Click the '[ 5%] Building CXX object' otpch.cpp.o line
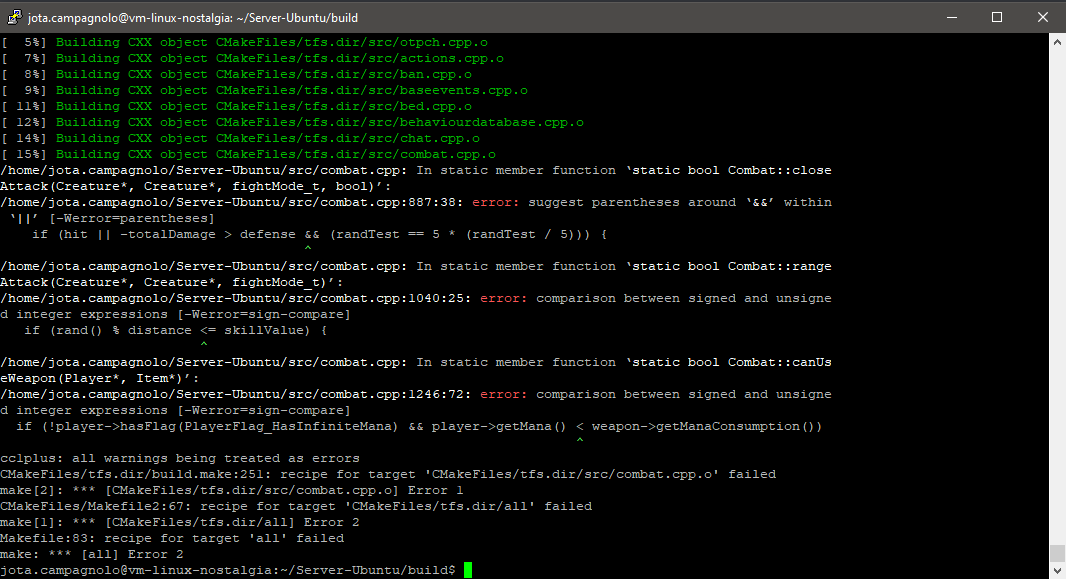 tap(244, 42)
